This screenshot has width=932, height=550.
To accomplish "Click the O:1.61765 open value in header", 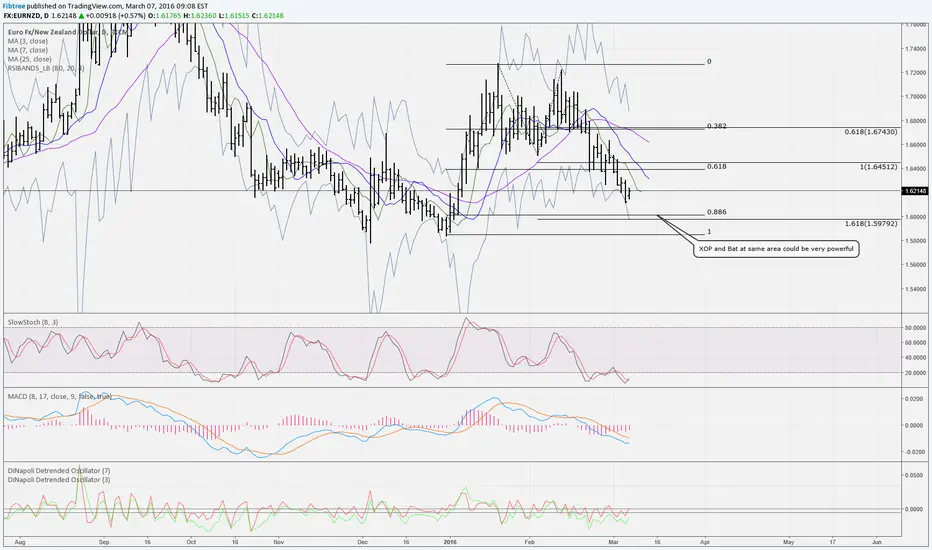I will (x=164, y=14).
